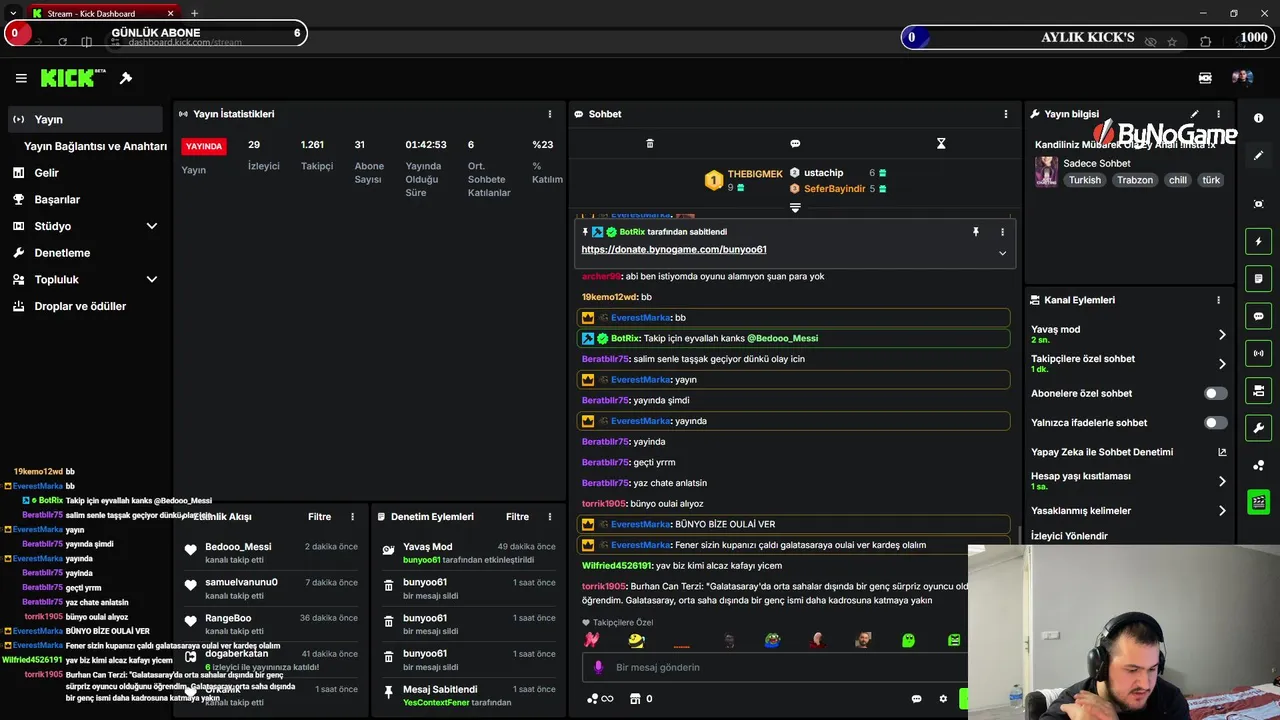Screen dimensions: 1280x720
Task: Expand the pinned message chevron
Action: click(x=1002, y=253)
